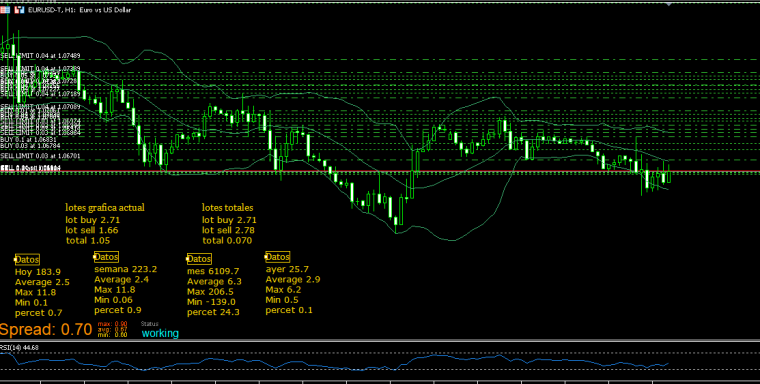Click the chart icon left of the EURUSD-T title
Screen dimensions: 760x384
pyautogui.click(x=4, y=10)
